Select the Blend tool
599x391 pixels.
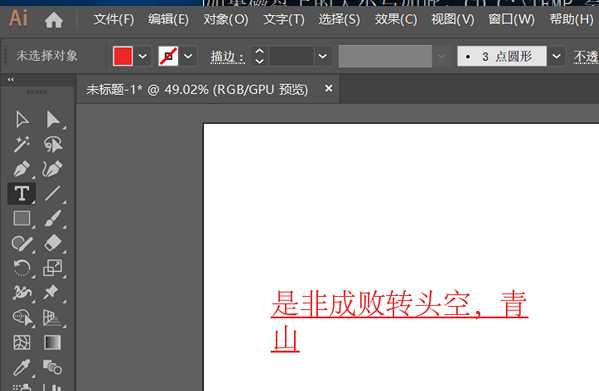click(53, 367)
